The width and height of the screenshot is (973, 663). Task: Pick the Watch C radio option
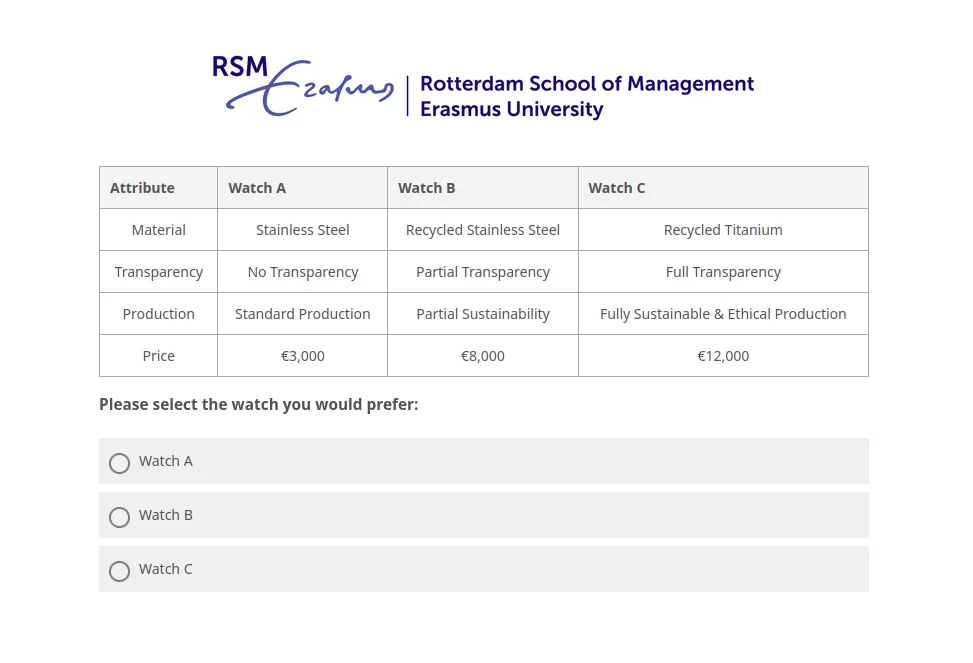pos(120,571)
